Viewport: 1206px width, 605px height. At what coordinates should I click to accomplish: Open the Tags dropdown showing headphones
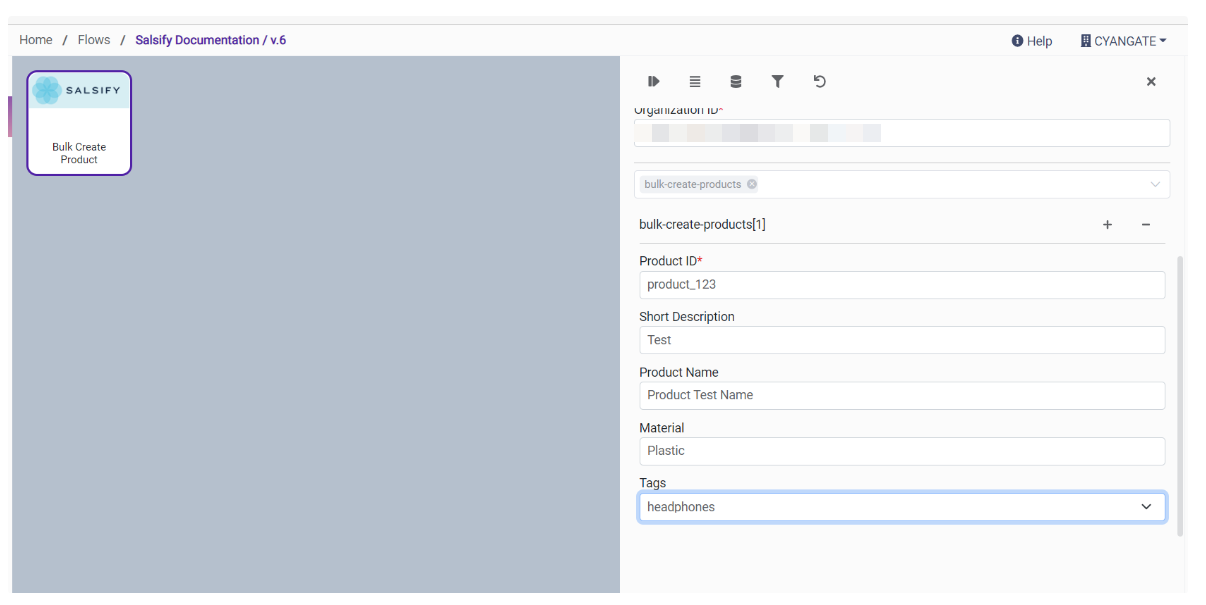tap(901, 507)
